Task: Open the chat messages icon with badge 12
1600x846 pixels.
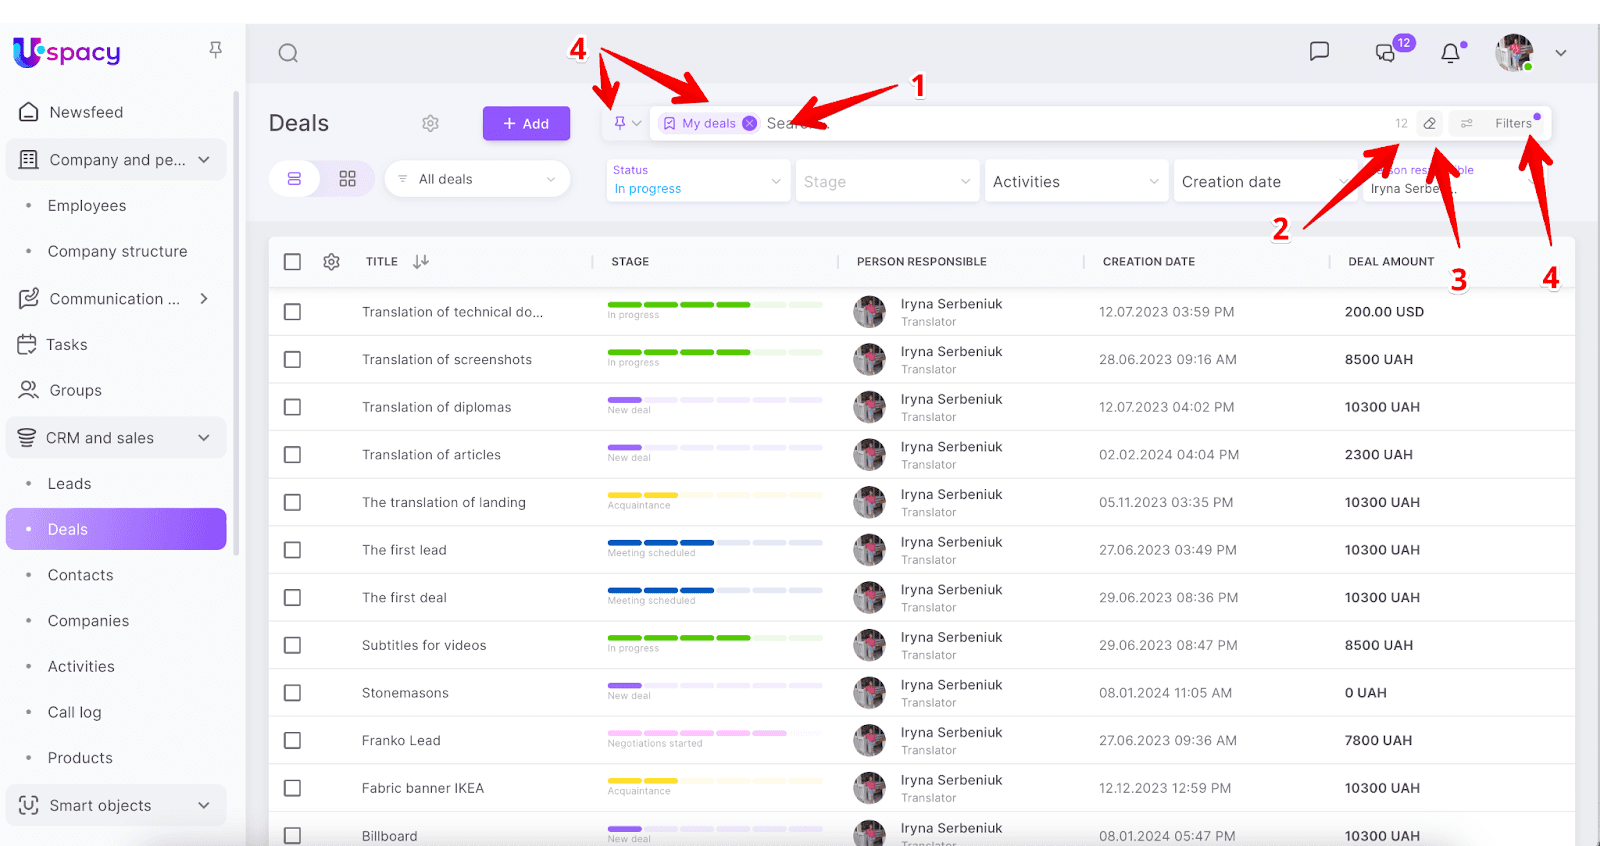Action: click(1386, 53)
